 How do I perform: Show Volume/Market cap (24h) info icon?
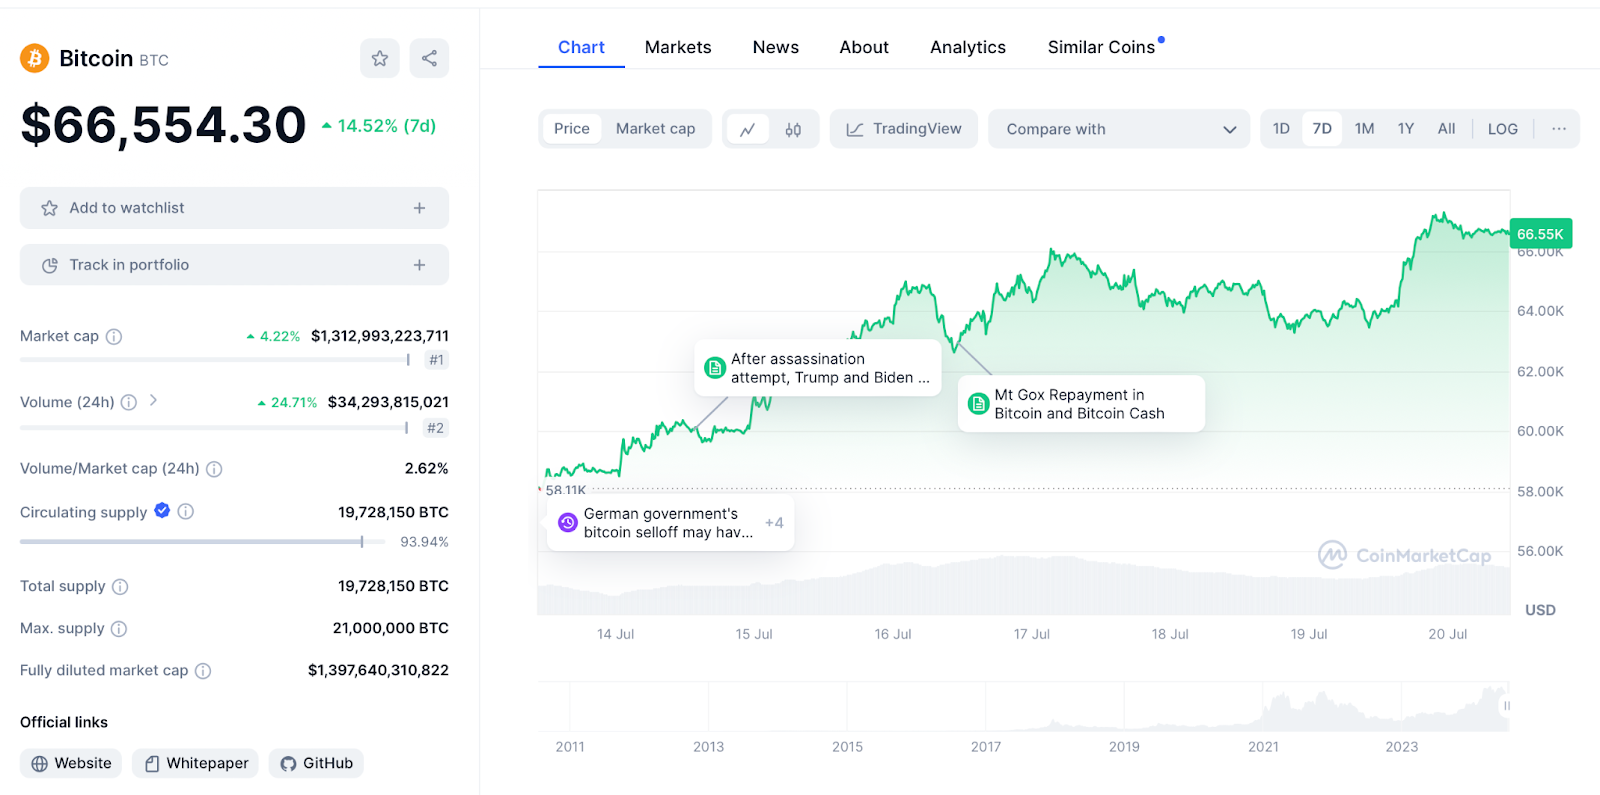214,469
